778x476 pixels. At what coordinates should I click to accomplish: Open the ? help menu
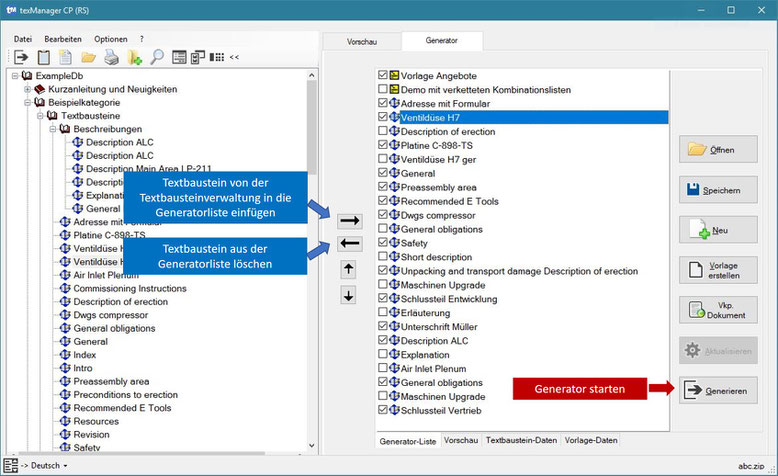pyautogui.click(x=141, y=39)
